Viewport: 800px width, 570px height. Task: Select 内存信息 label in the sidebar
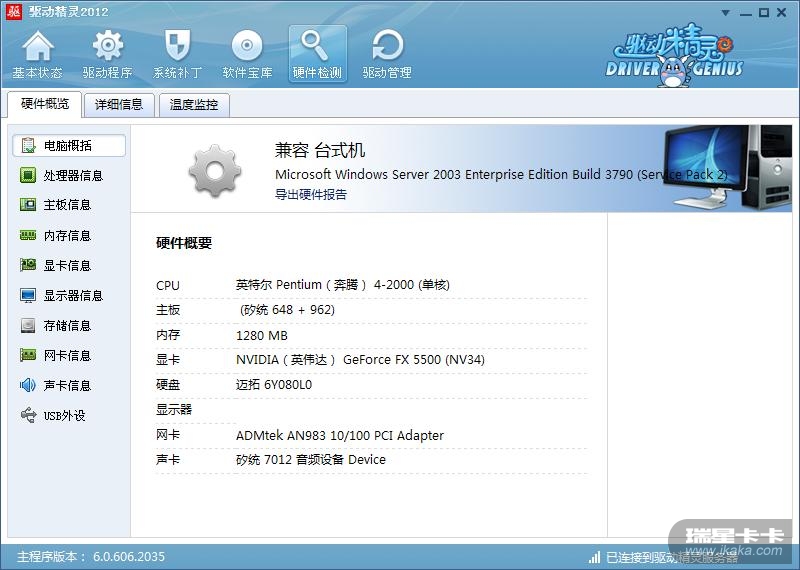click(x=67, y=236)
